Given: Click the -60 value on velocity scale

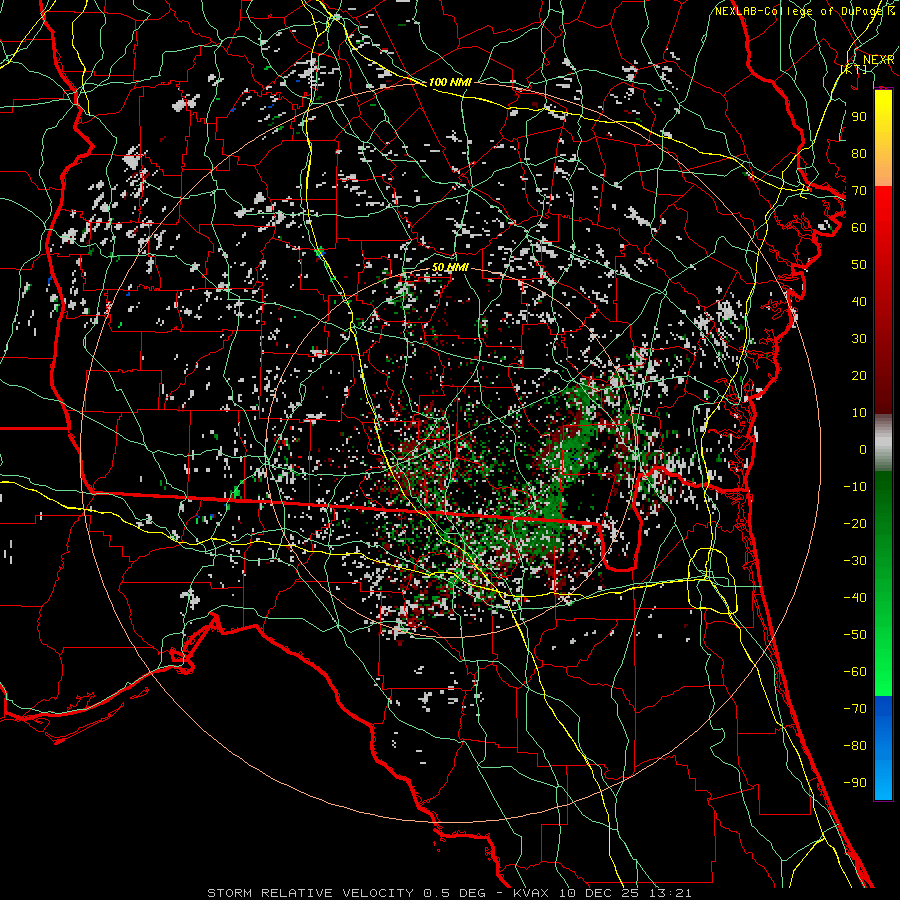Looking at the screenshot, I should [x=855, y=672].
